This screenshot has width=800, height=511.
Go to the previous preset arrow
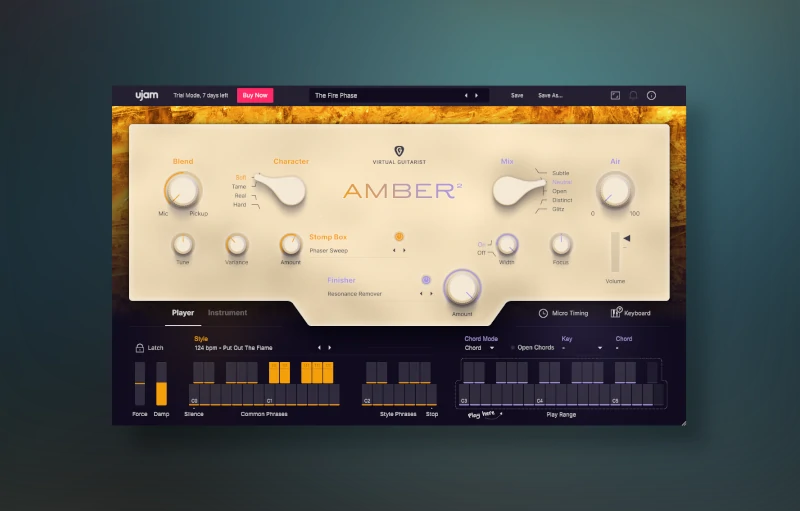click(x=466, y=95)
